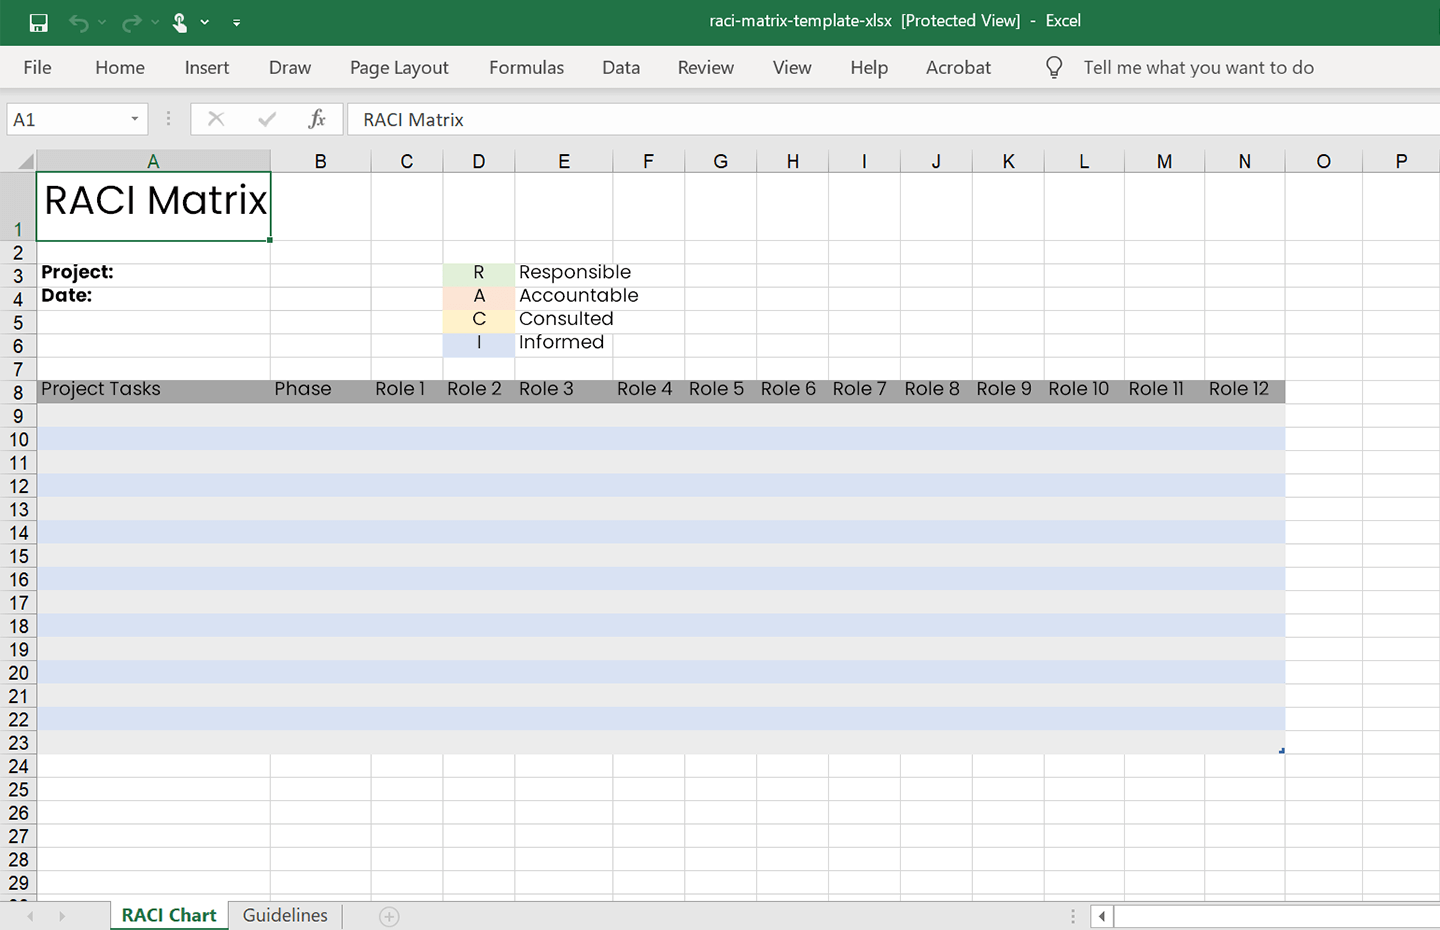
Task: Open the Data ribbon tab
Action: point(621,67)
